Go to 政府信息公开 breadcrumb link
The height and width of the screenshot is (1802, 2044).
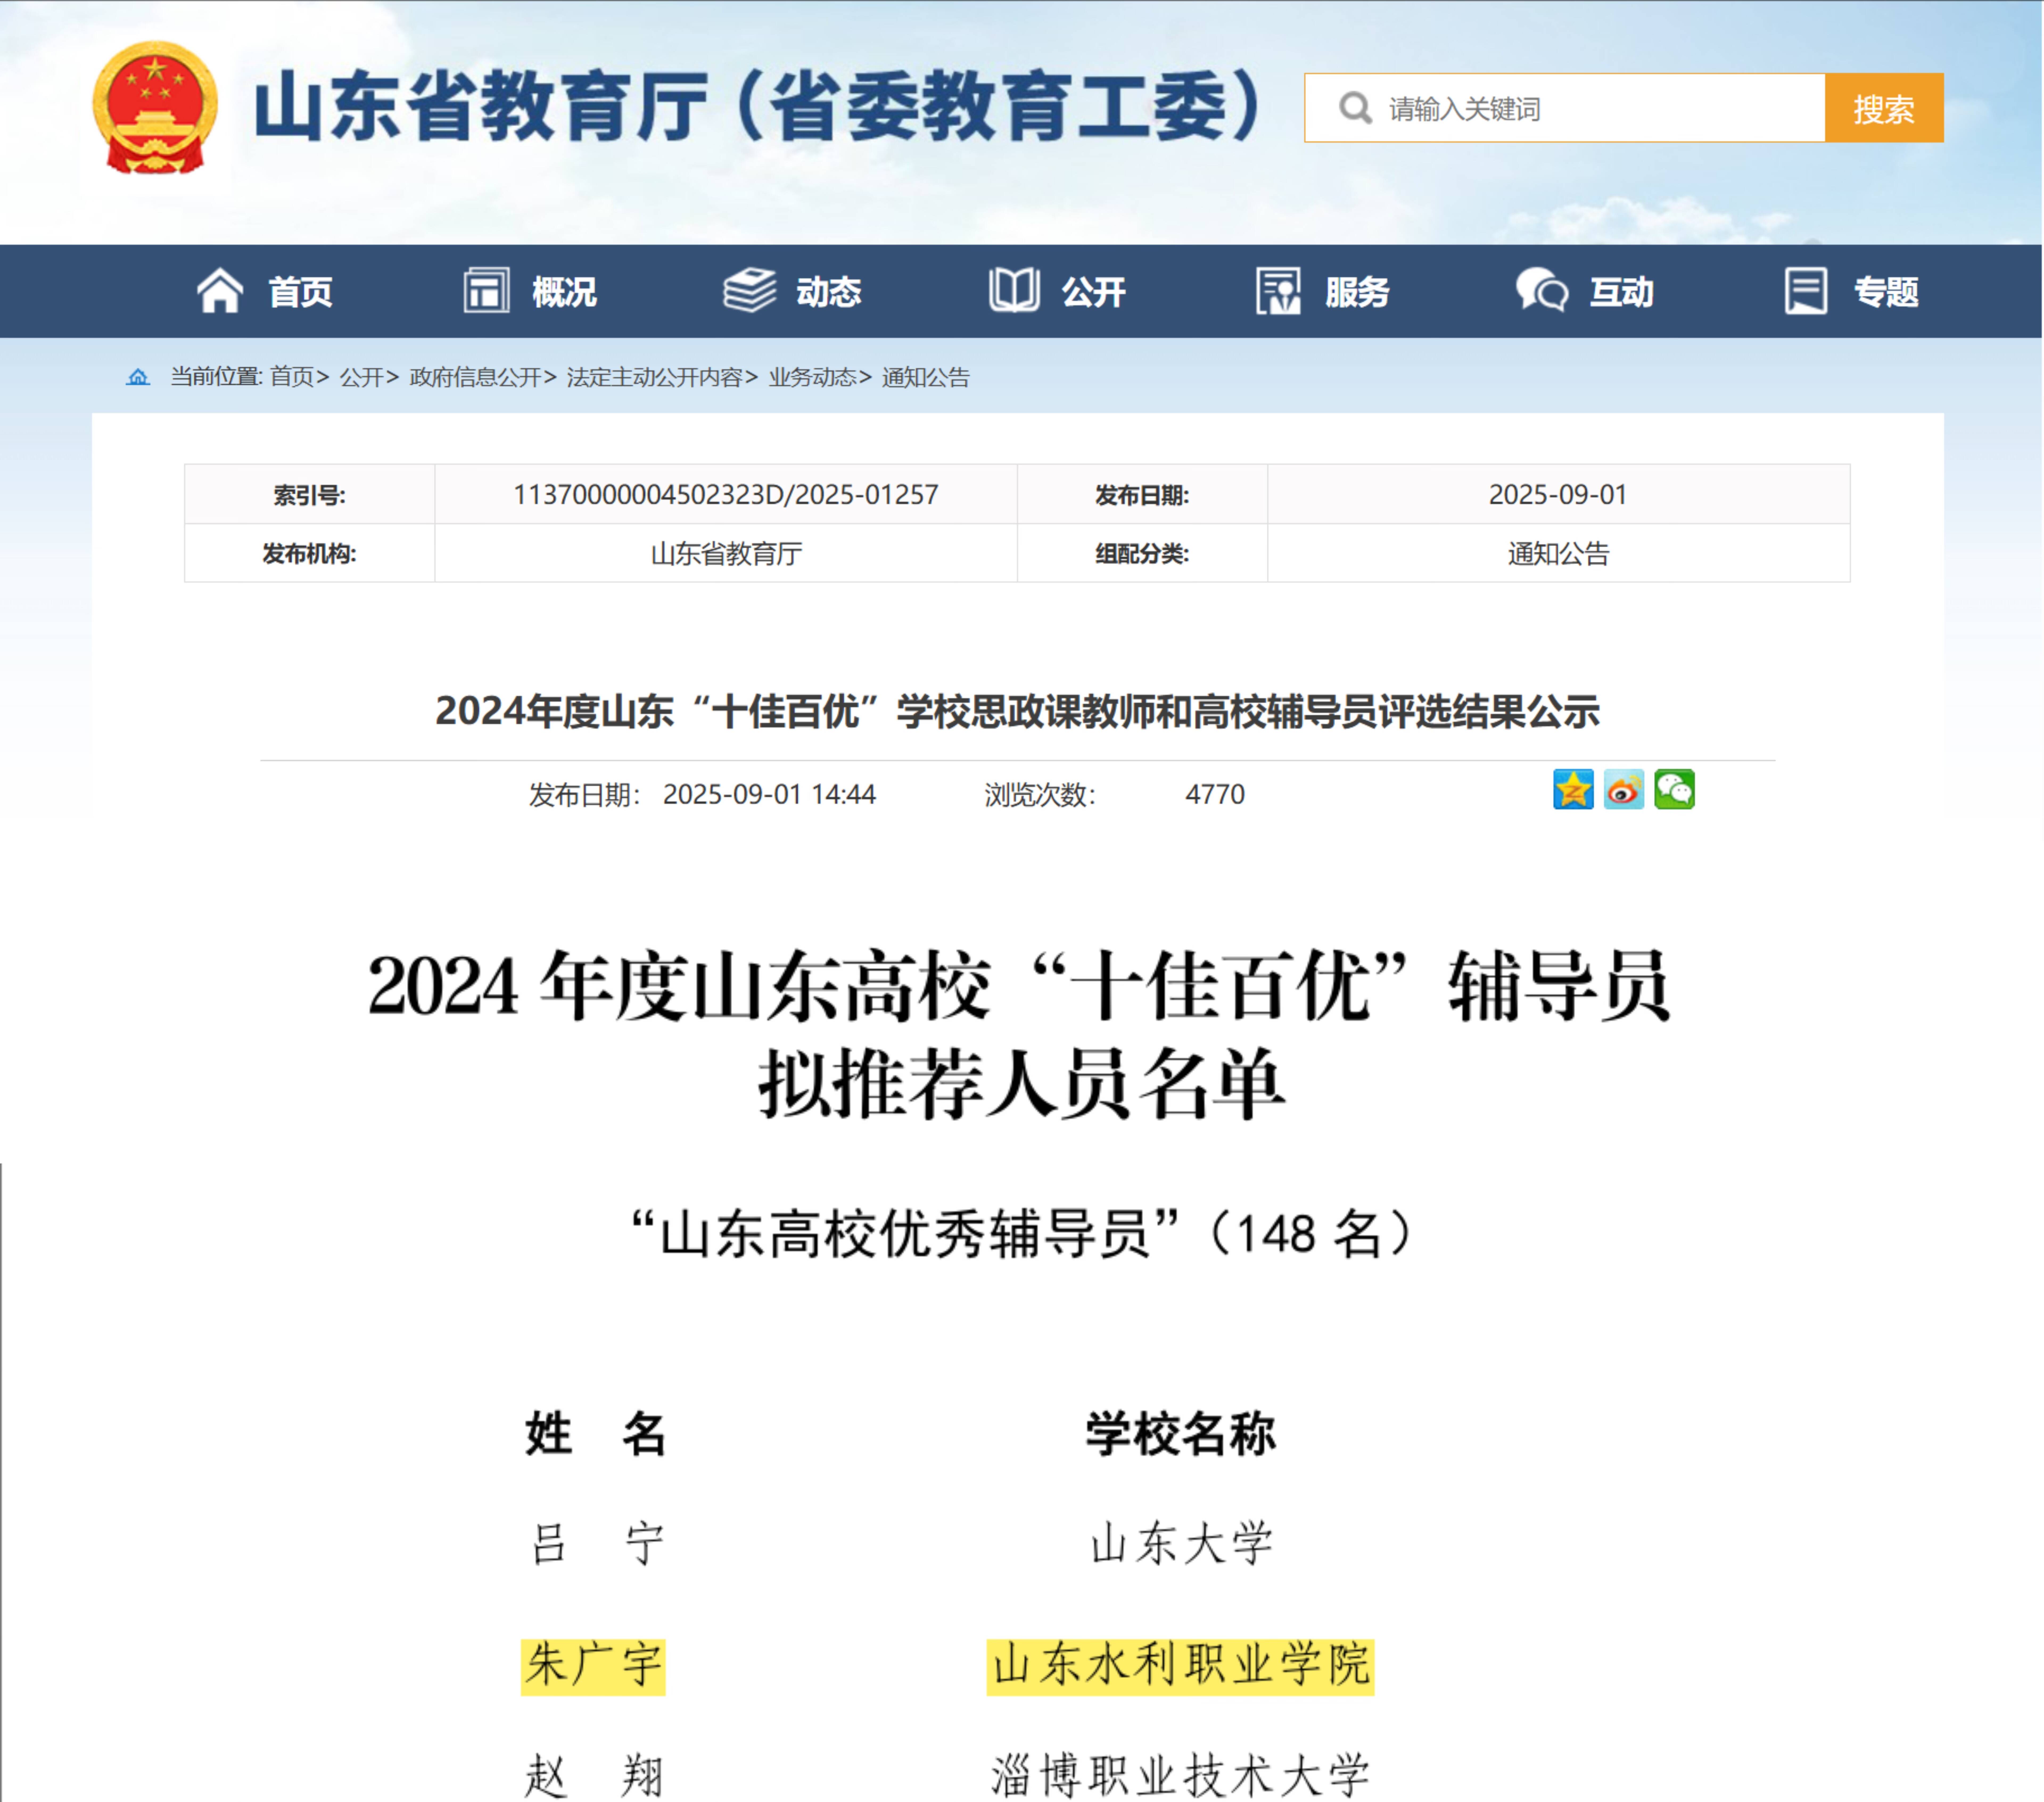tap(475, 377)
